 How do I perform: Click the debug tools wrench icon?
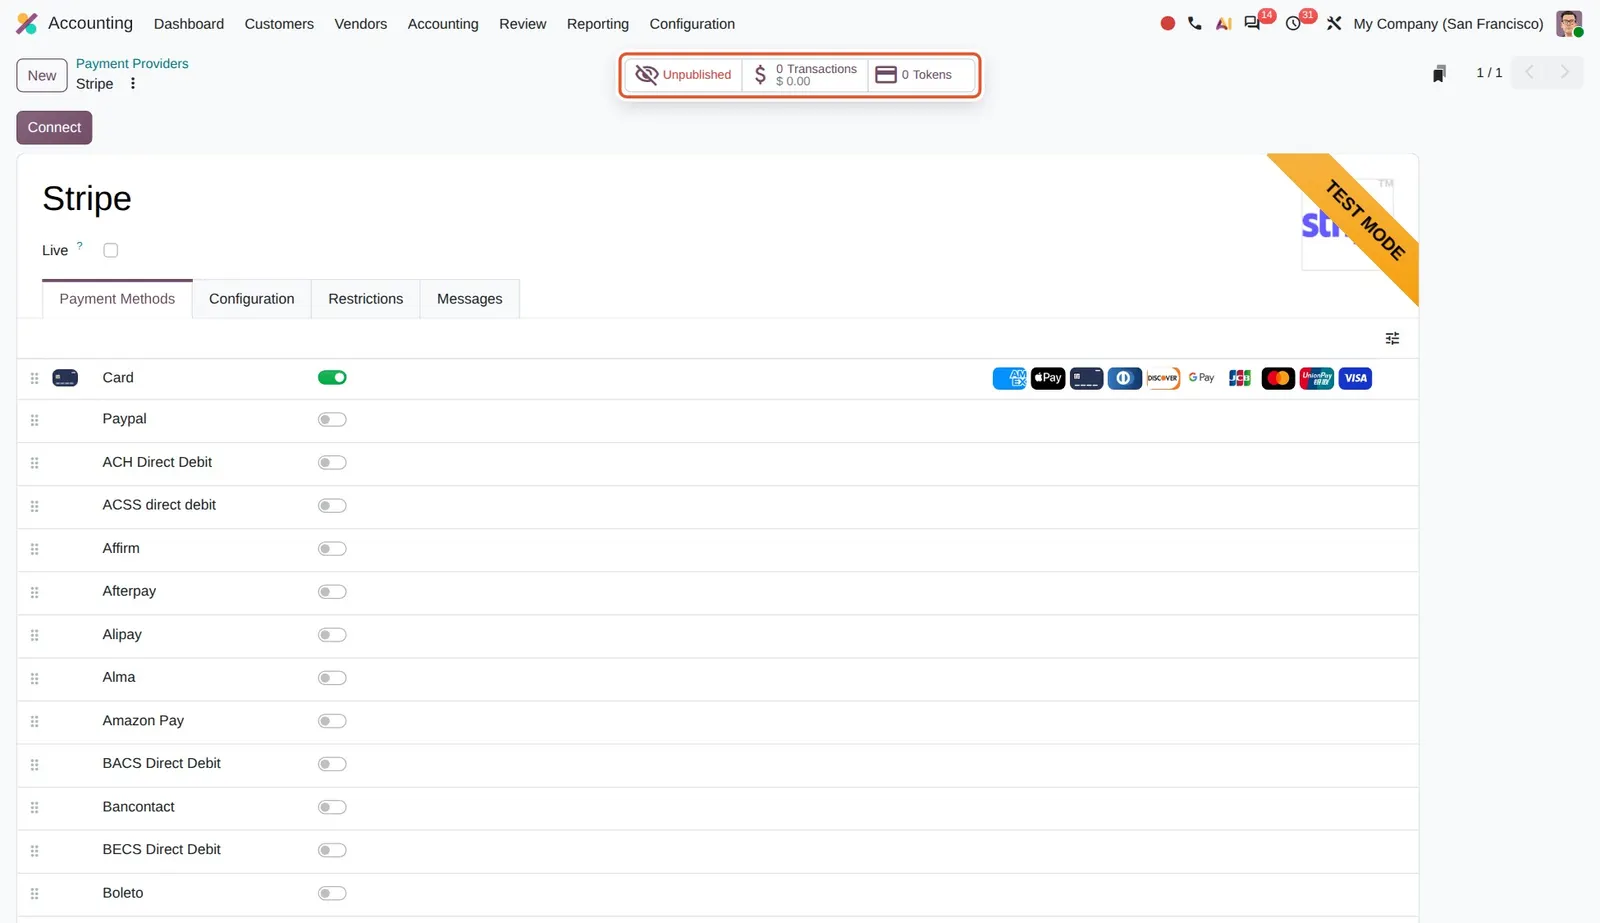point(1334,23)
